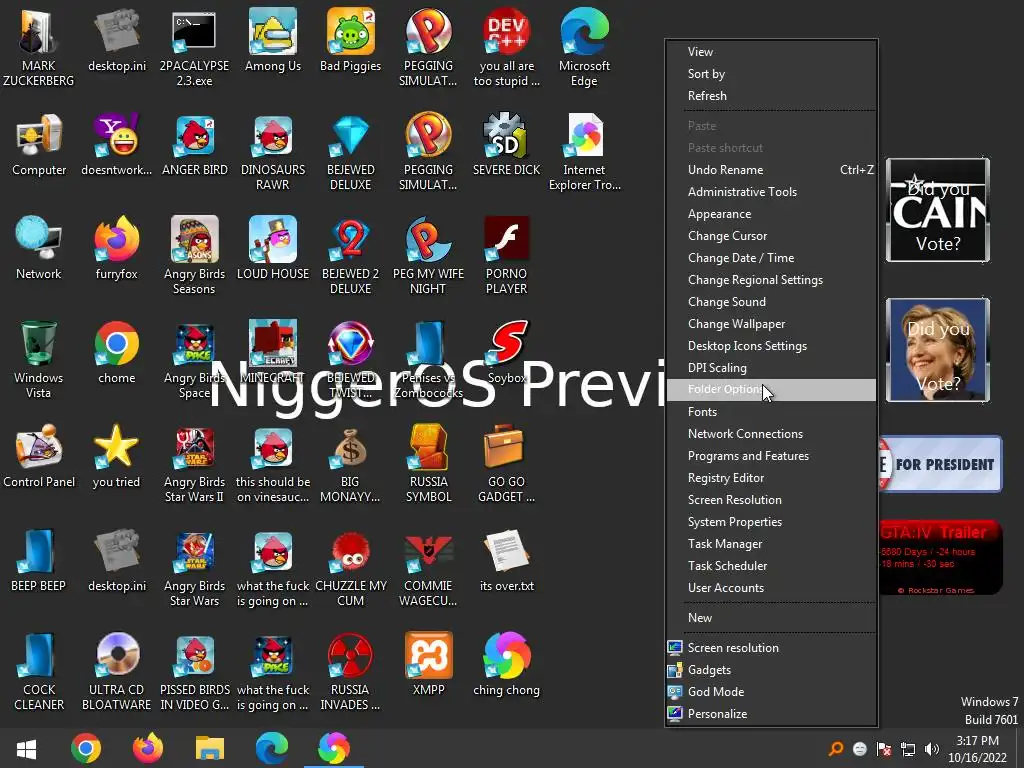Image resolution: width=1024 pixels, height=768 pixels.
Task: Select the Network desktop icon
Action: point(39,248)
